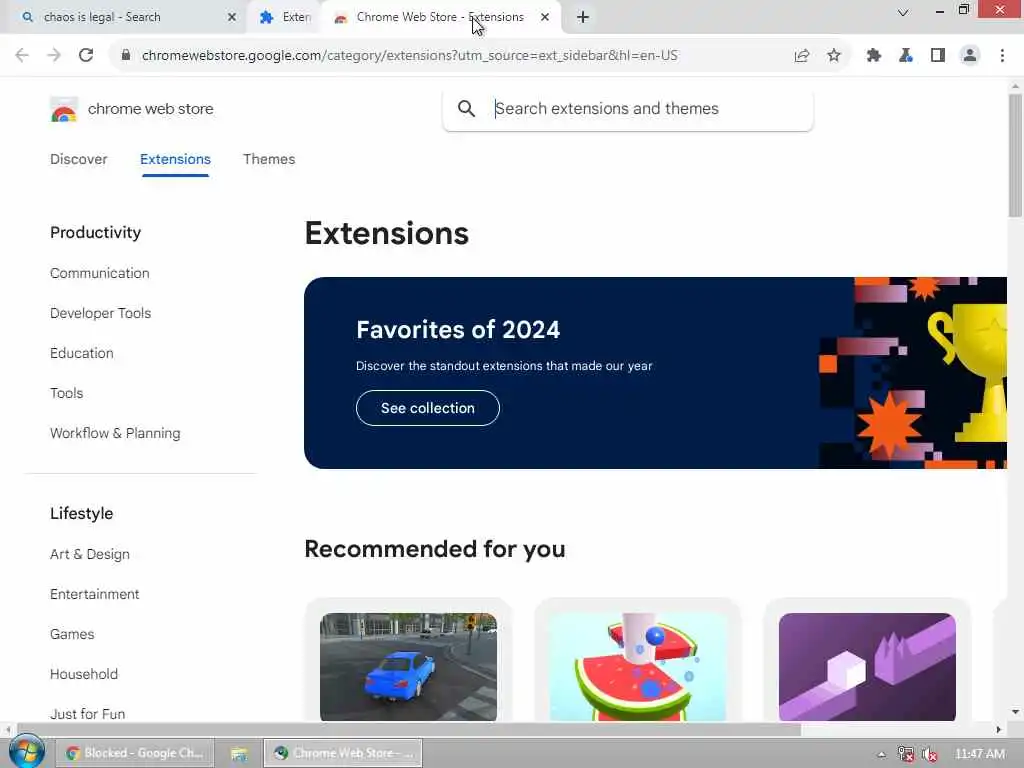Click the forward navigation arrow
Image resolution: width=1024 pixels, height=768 pixels.
click(x=54, y=56)
